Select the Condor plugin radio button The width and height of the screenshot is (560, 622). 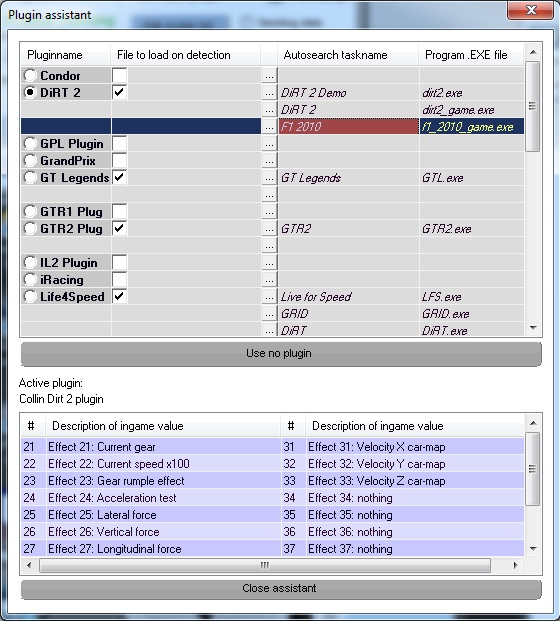point(30,75)
